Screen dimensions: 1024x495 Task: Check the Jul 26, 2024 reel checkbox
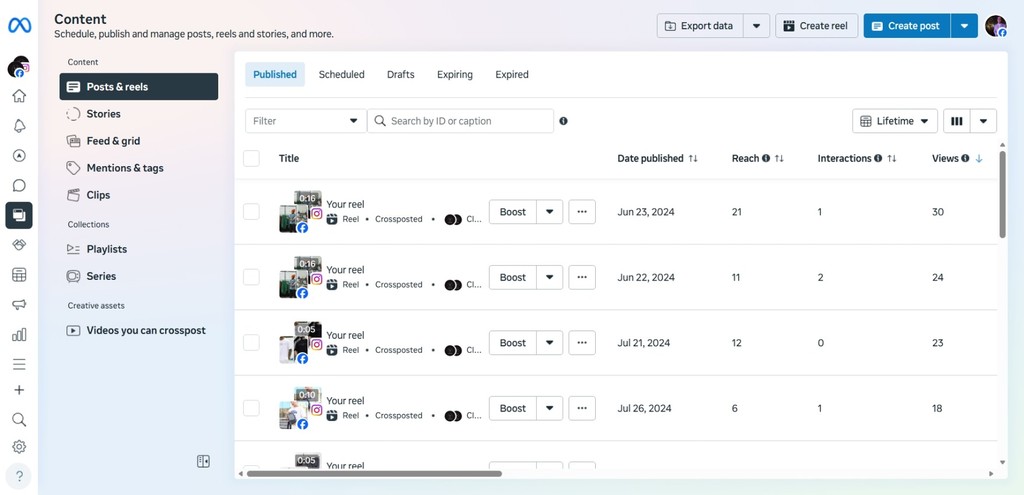pos(251,408)
